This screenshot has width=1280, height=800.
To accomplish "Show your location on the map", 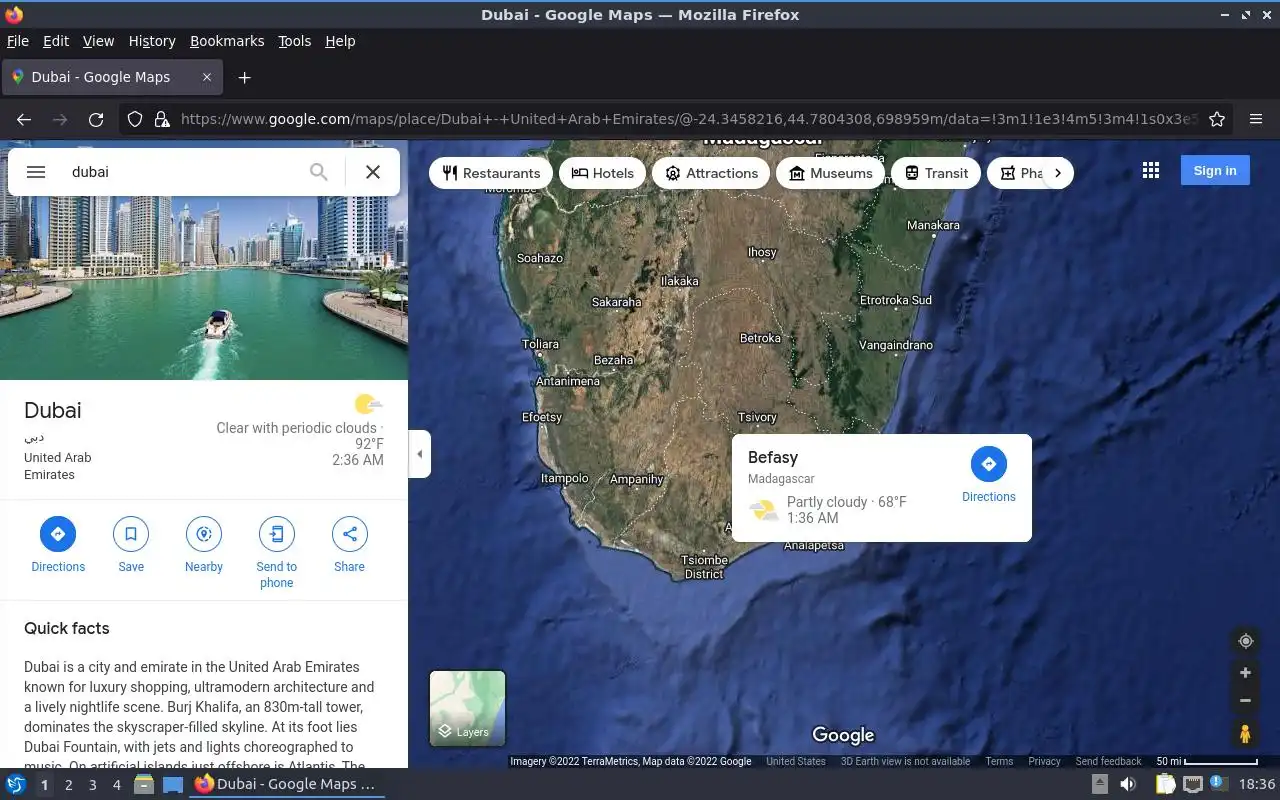I will [1245, 641].
